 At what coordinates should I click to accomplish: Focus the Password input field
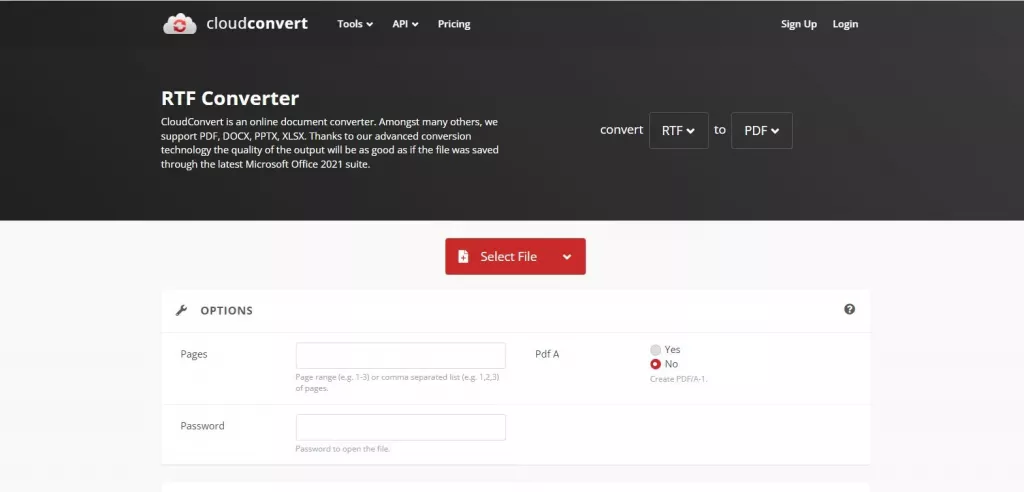pos(400,427)
